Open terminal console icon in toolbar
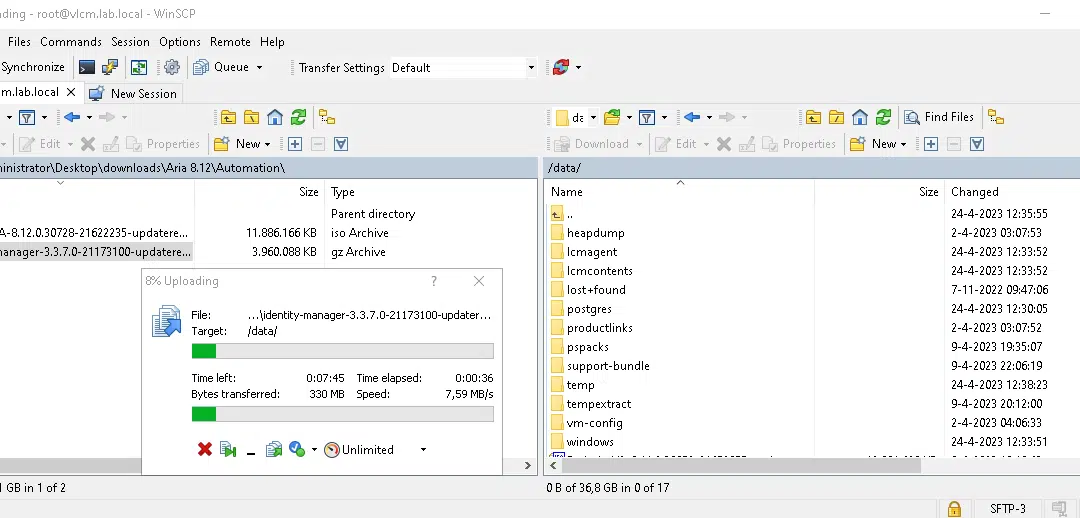Image resolution: width=1080 pixels, height=518 pixels. 87,67
